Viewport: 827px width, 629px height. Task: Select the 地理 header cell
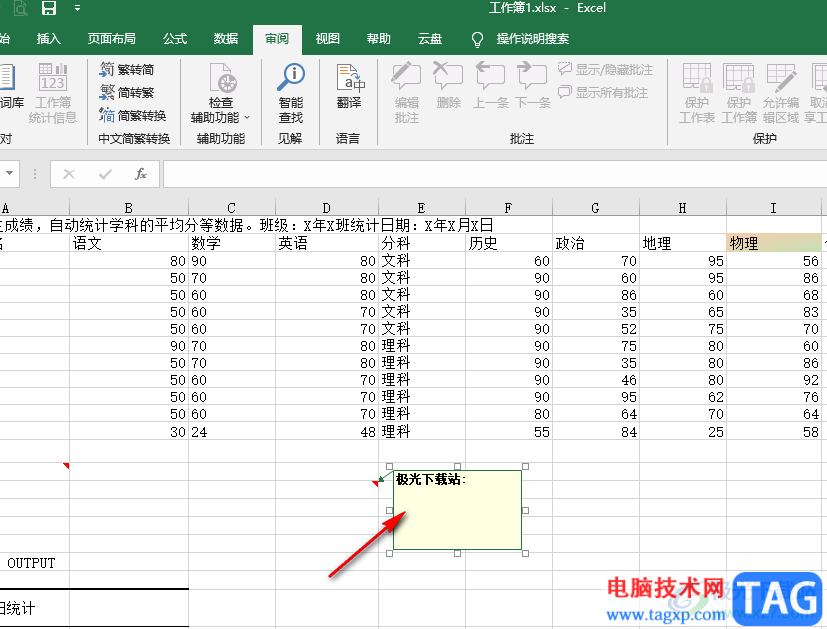682,243
